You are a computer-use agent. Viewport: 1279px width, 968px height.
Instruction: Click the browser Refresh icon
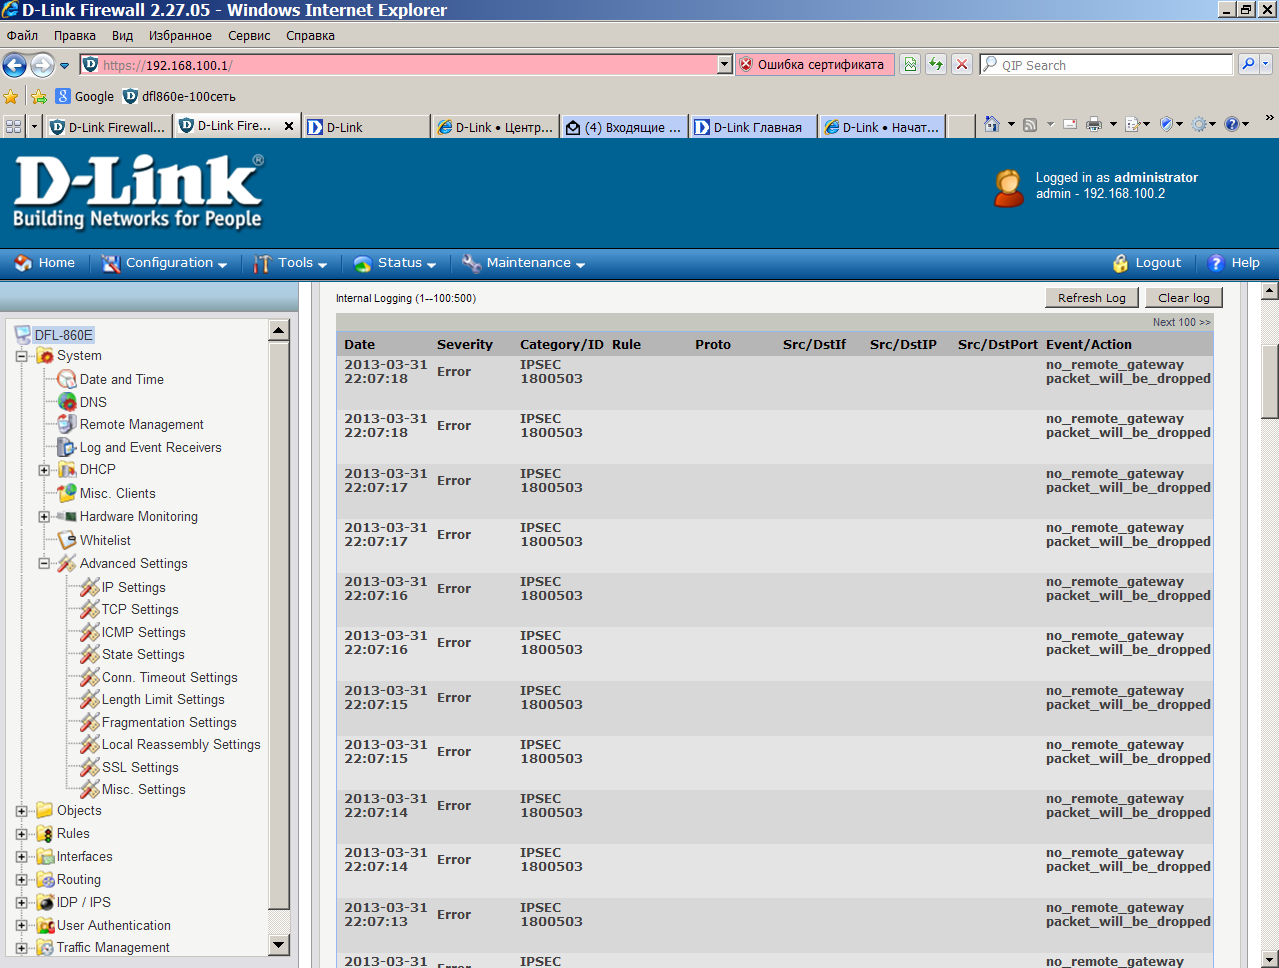(936, 64)
